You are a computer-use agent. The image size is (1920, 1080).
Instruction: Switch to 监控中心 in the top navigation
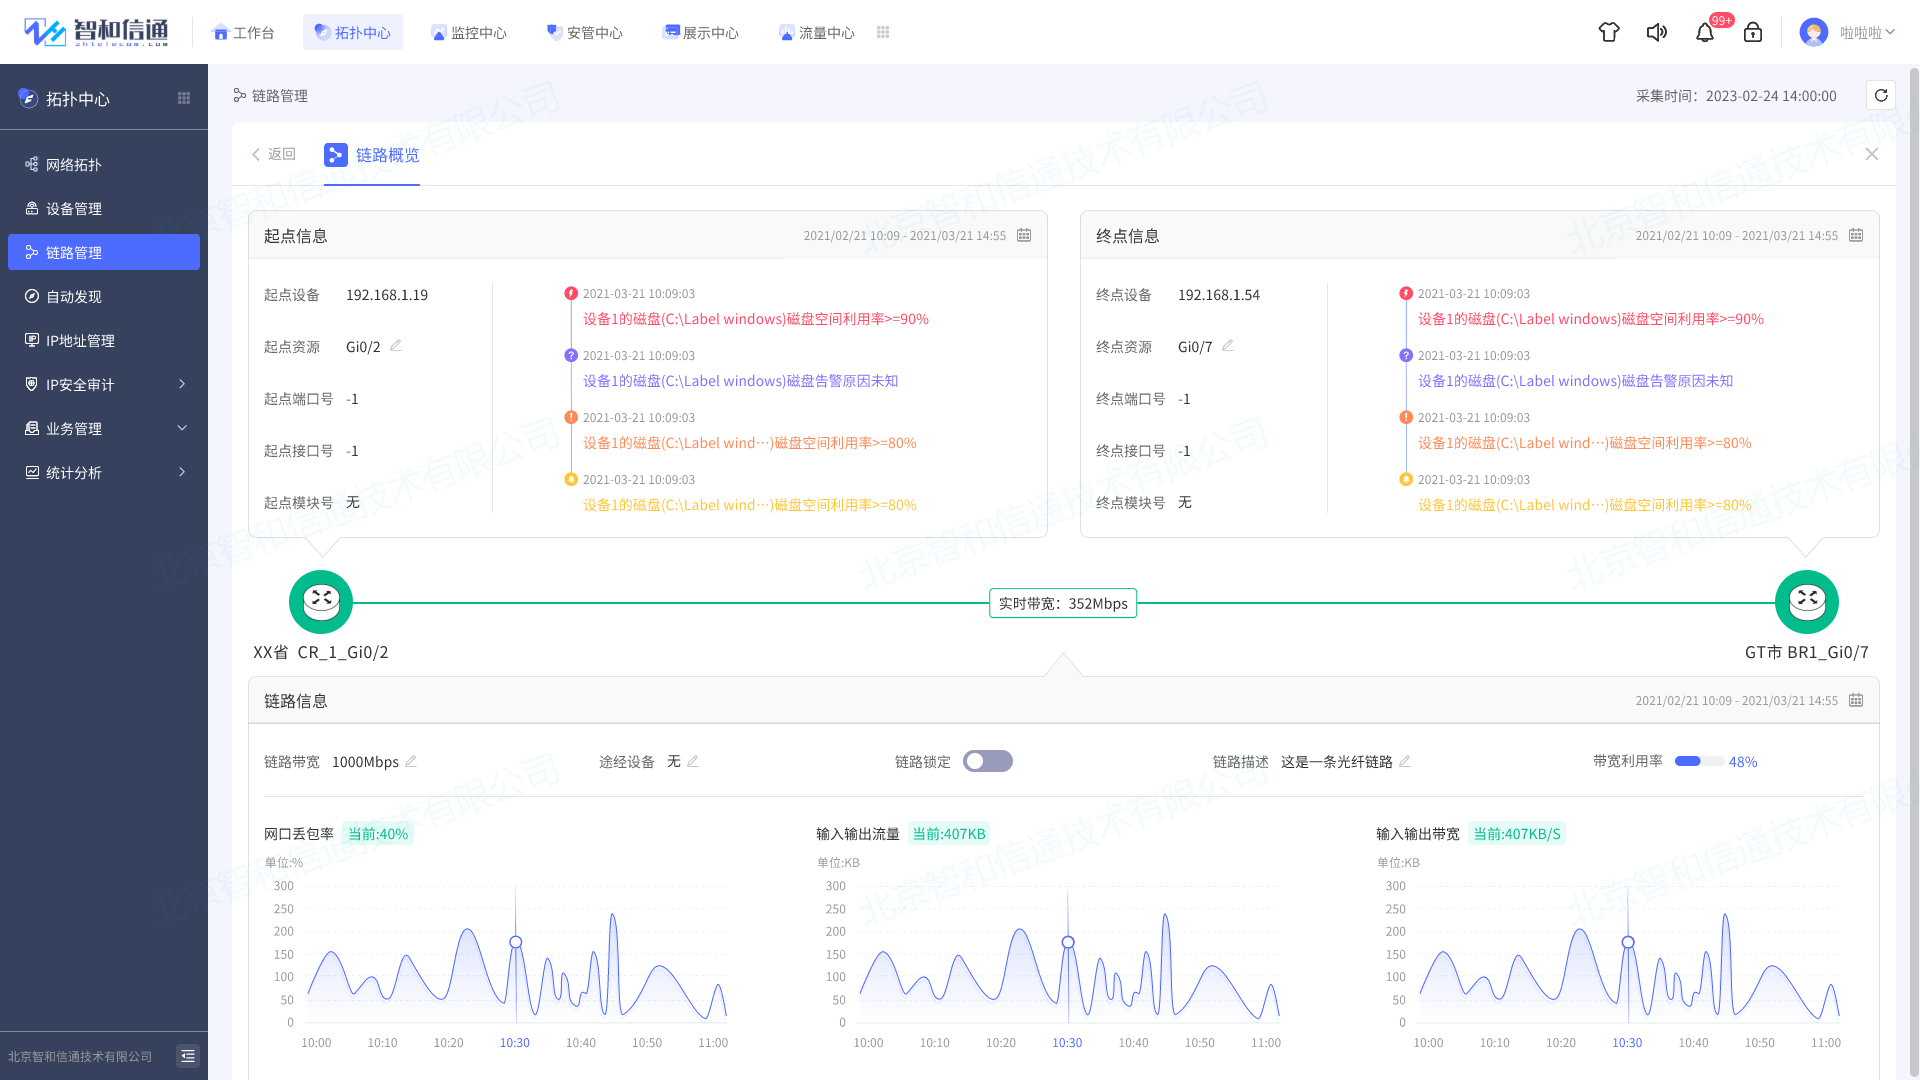(469, 32)
